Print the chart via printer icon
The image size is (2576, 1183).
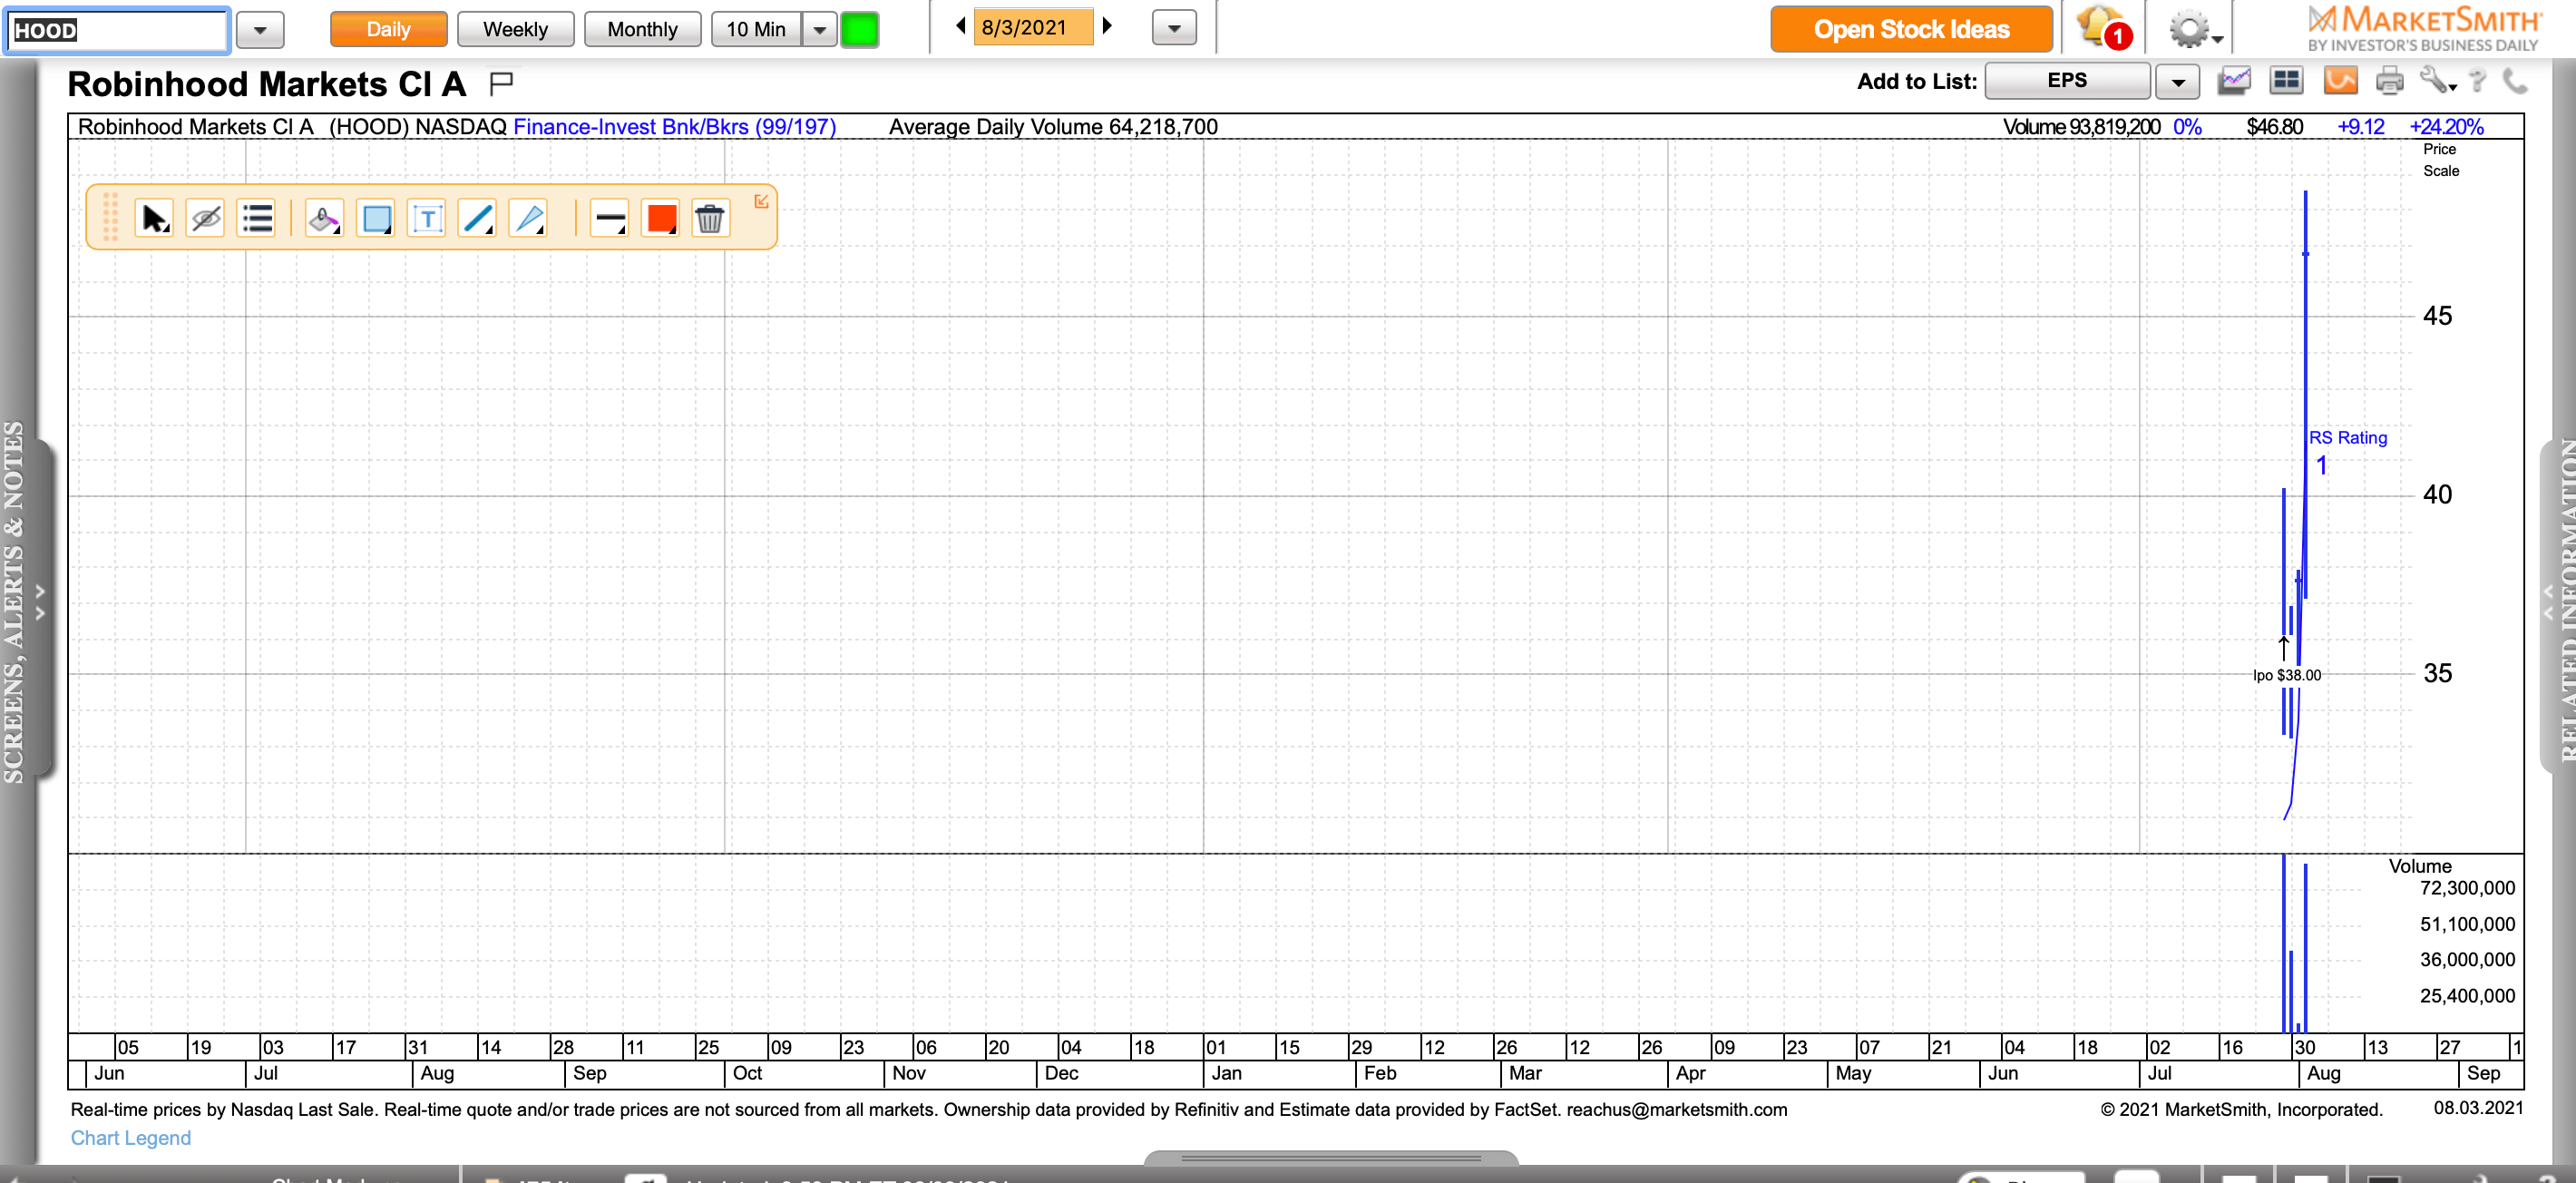(x=2389, y=80)
